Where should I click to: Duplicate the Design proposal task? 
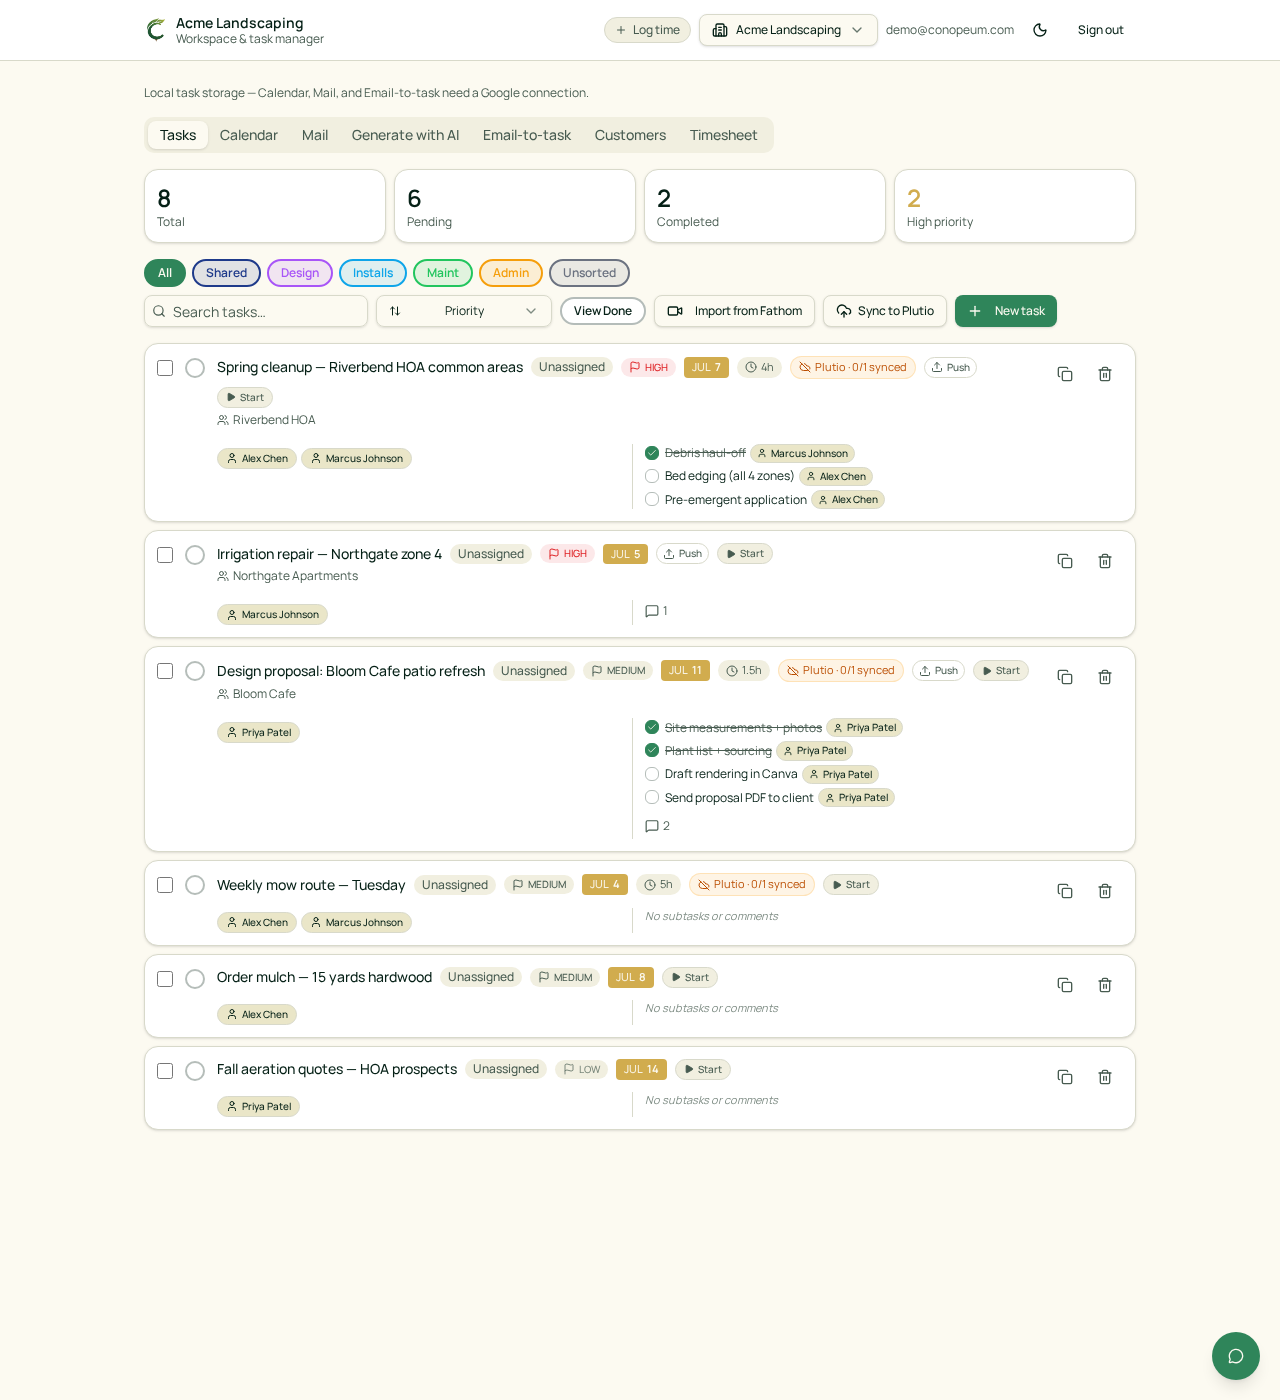pyautogui.click(x=1065, y=677)
